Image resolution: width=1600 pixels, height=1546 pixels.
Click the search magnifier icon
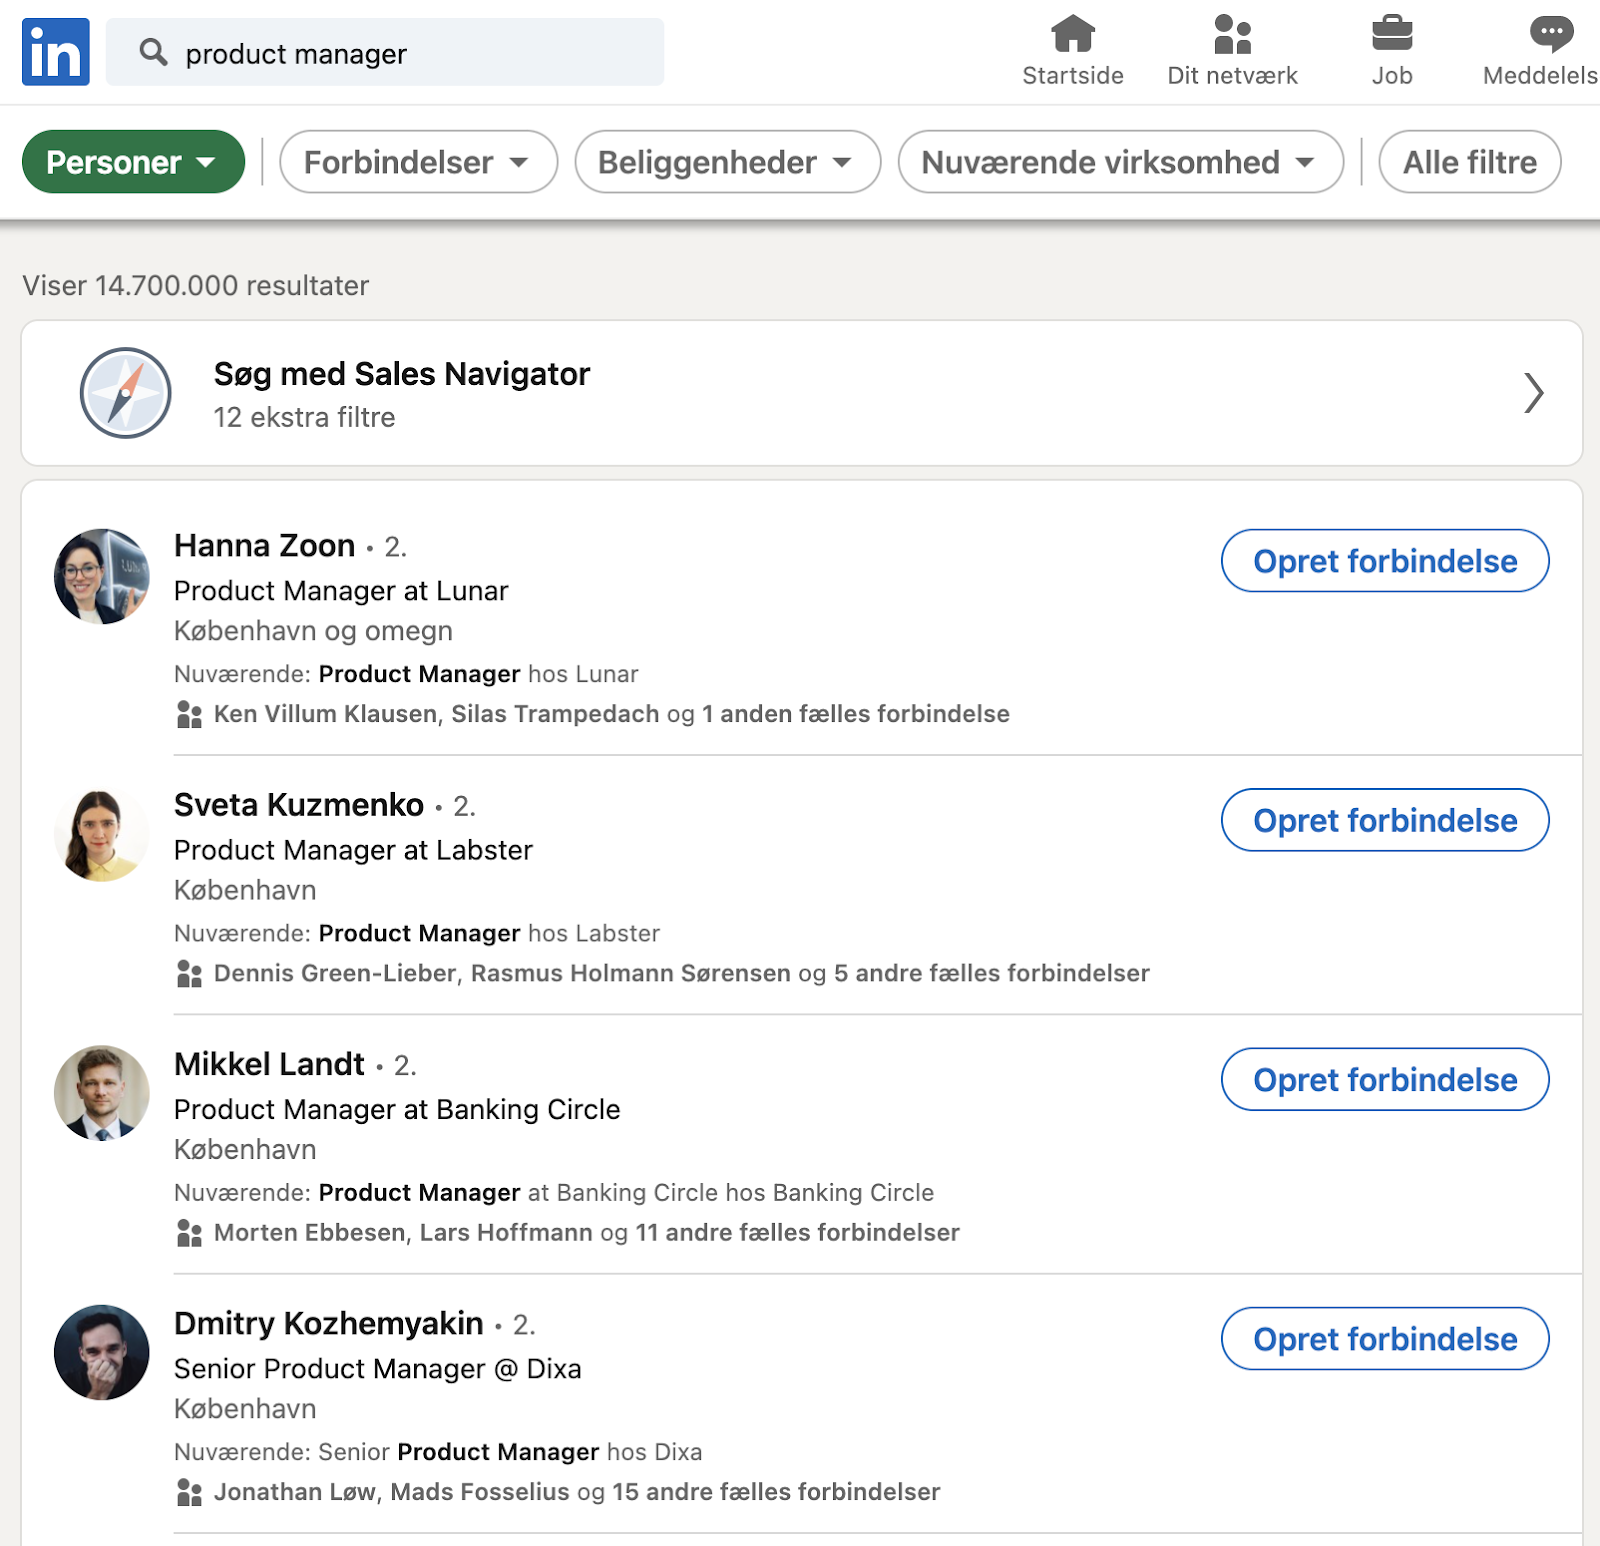point(153,52)
